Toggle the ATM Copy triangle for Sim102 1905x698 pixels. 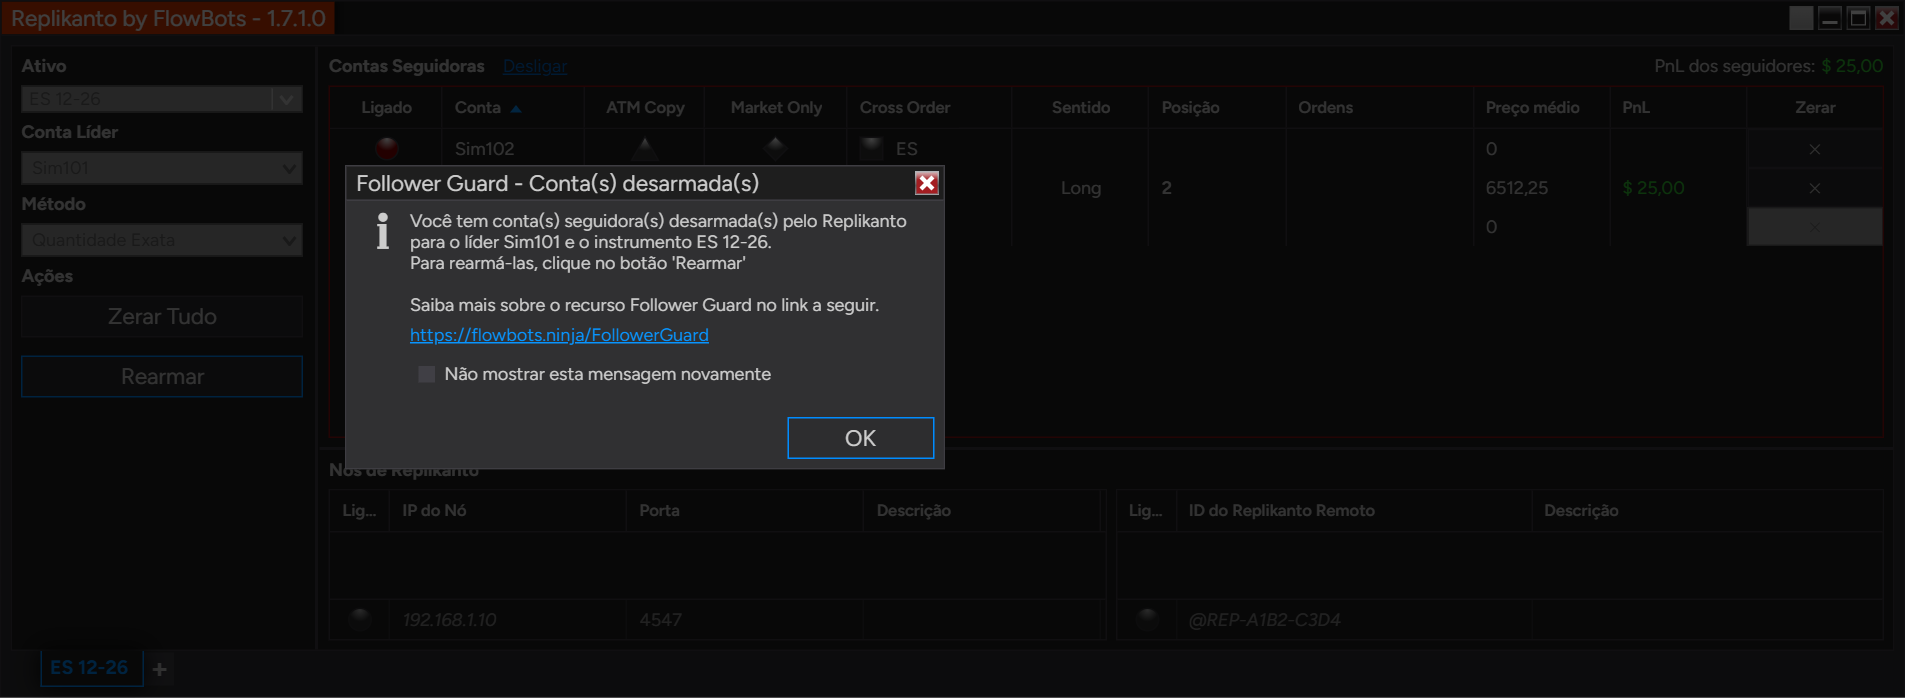tap(645, 148)
